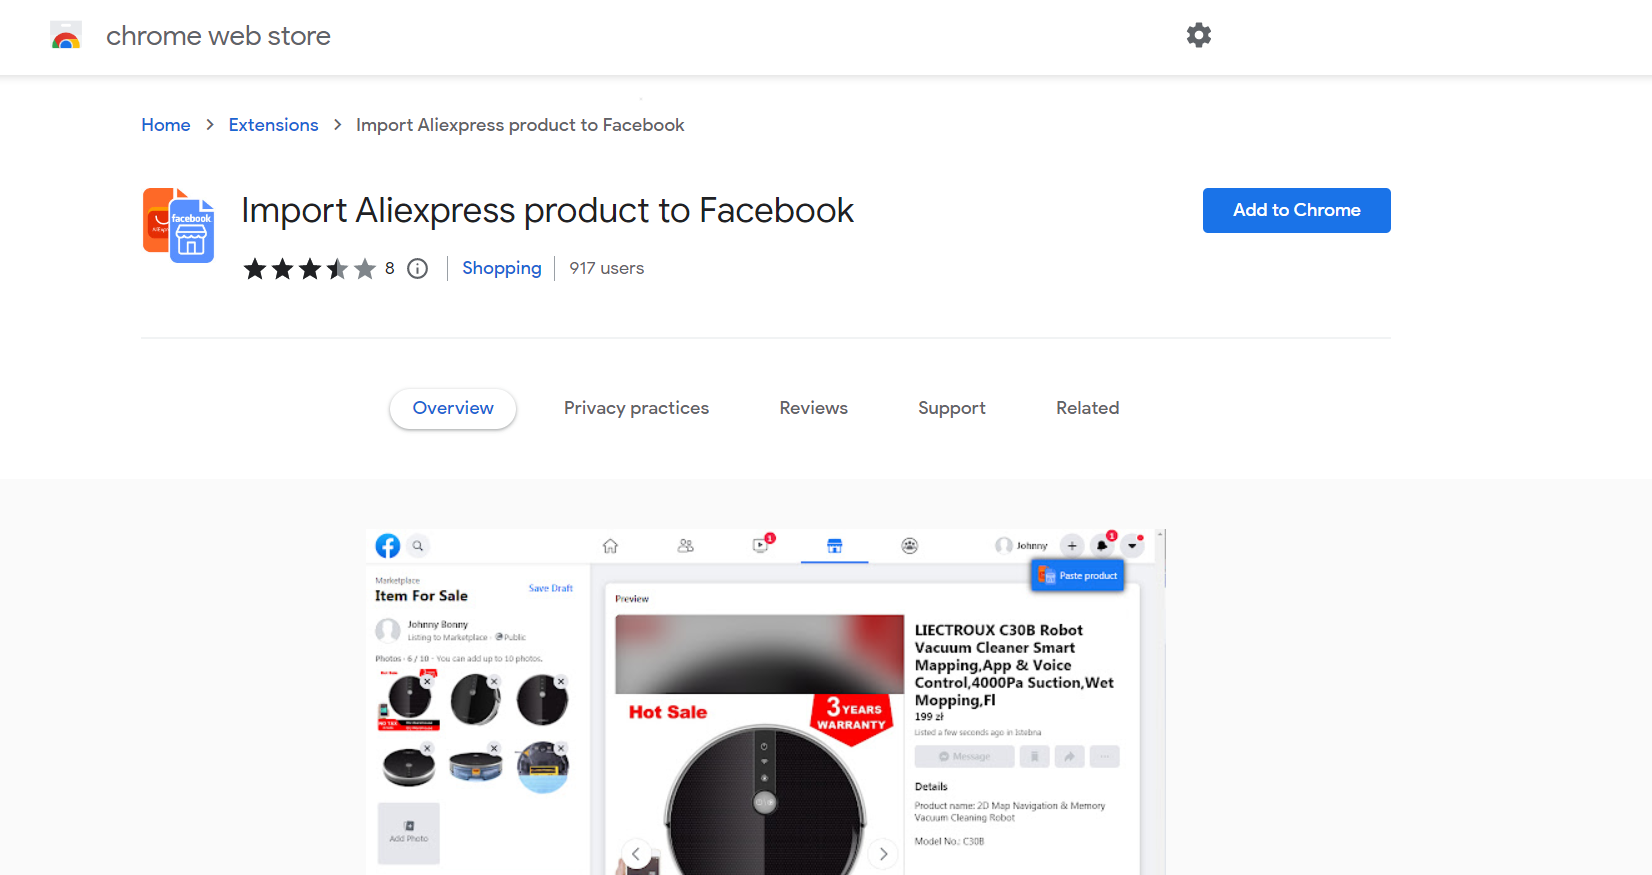This screenshot has width=1652, height=875.
Task: Show the next screenshot with right arrow
Action: click(883, 854)
